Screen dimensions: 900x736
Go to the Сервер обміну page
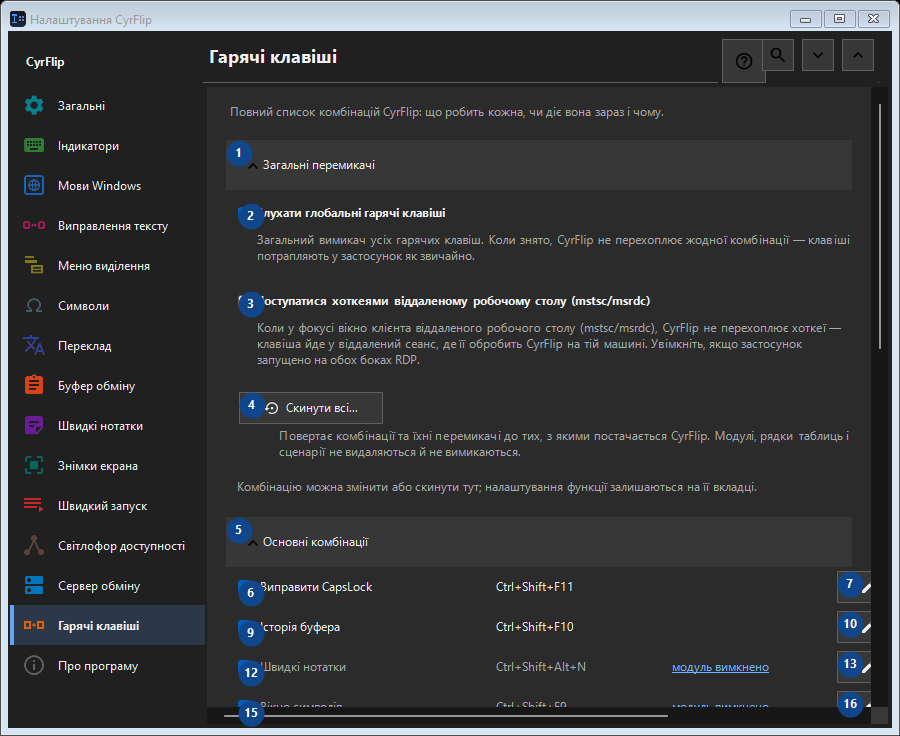tap(107, 586)
